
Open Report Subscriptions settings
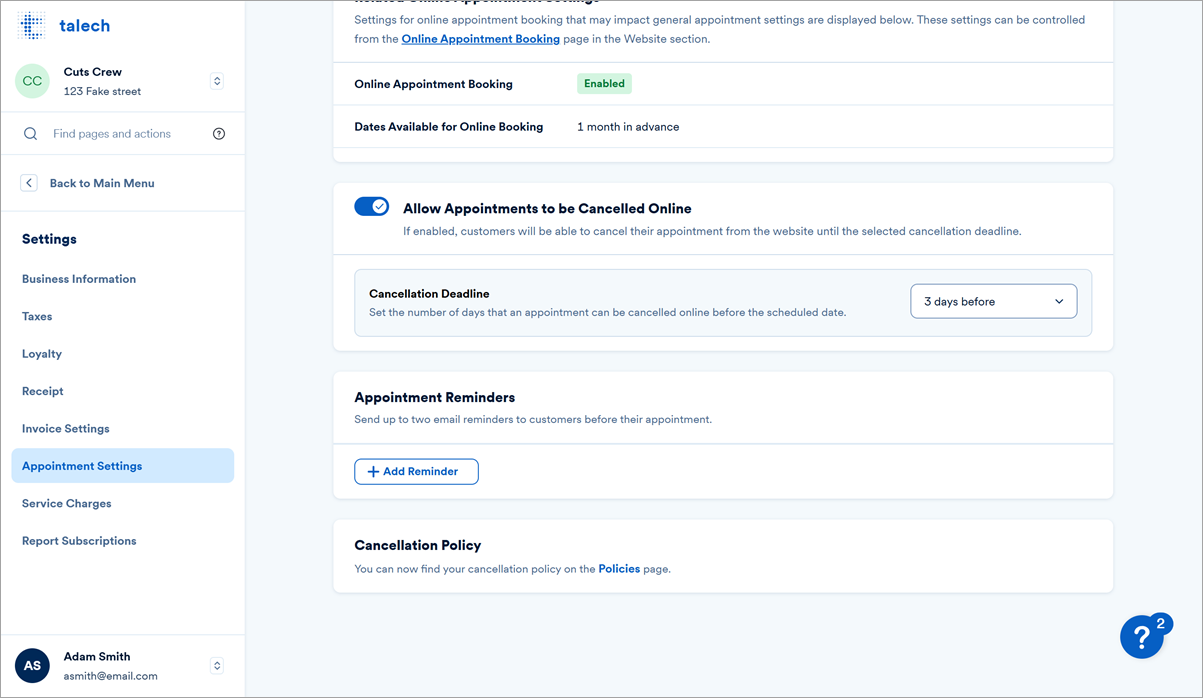(x=79, y=540)
